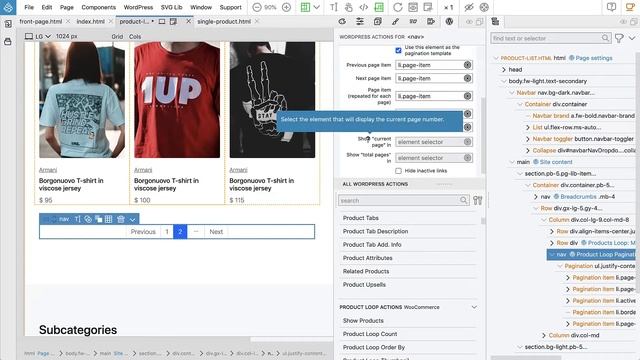Click the x1 multiplier button

(449, 7)
